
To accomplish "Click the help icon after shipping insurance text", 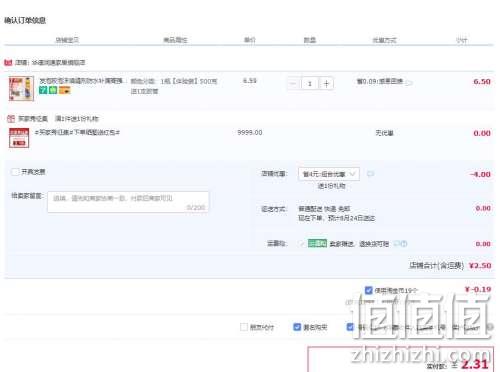I will 404,244.
